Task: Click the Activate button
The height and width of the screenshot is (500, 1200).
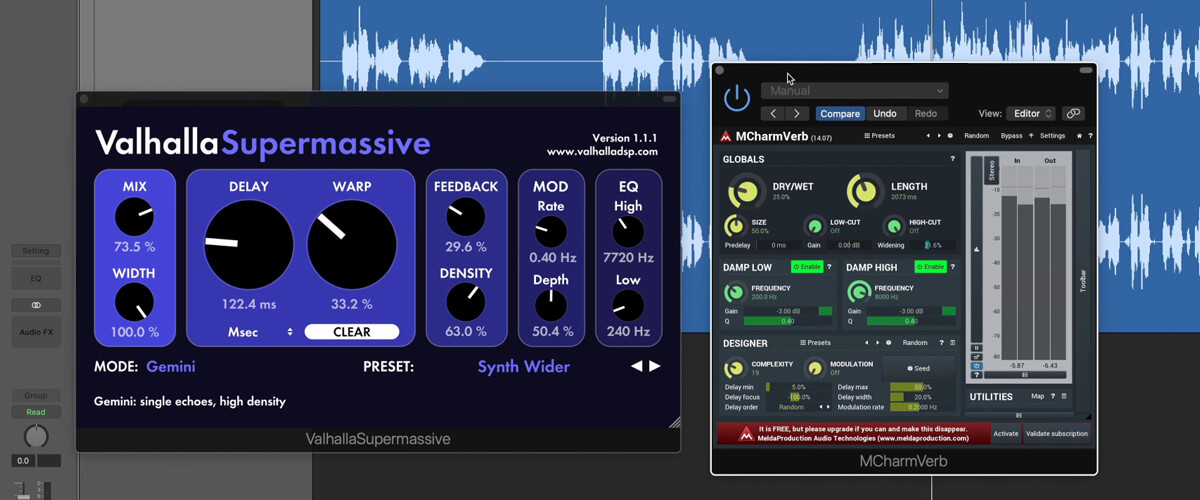Action: [x=1006, y=433]
